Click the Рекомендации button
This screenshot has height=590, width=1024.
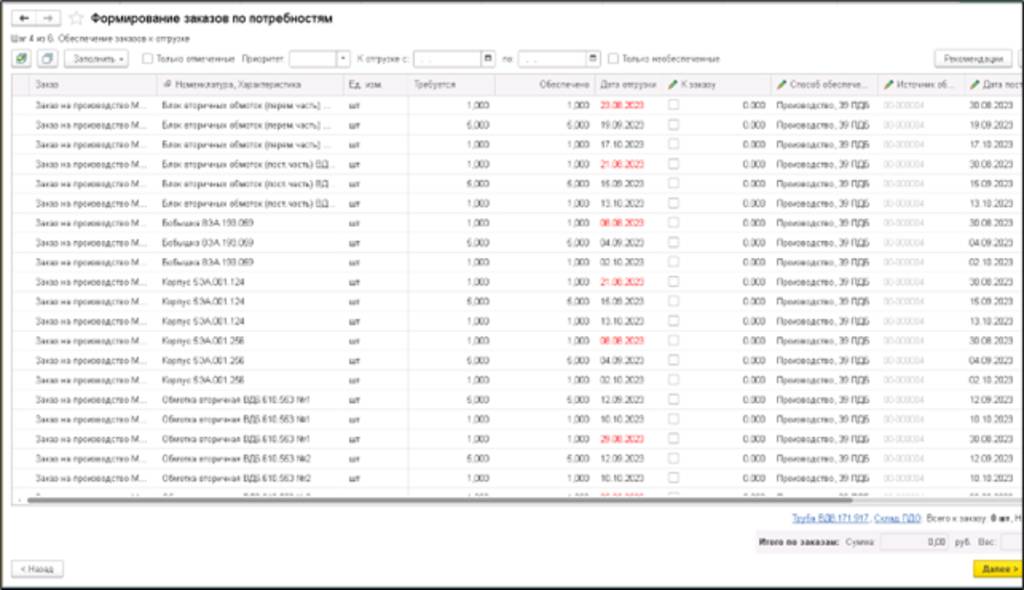972,59
